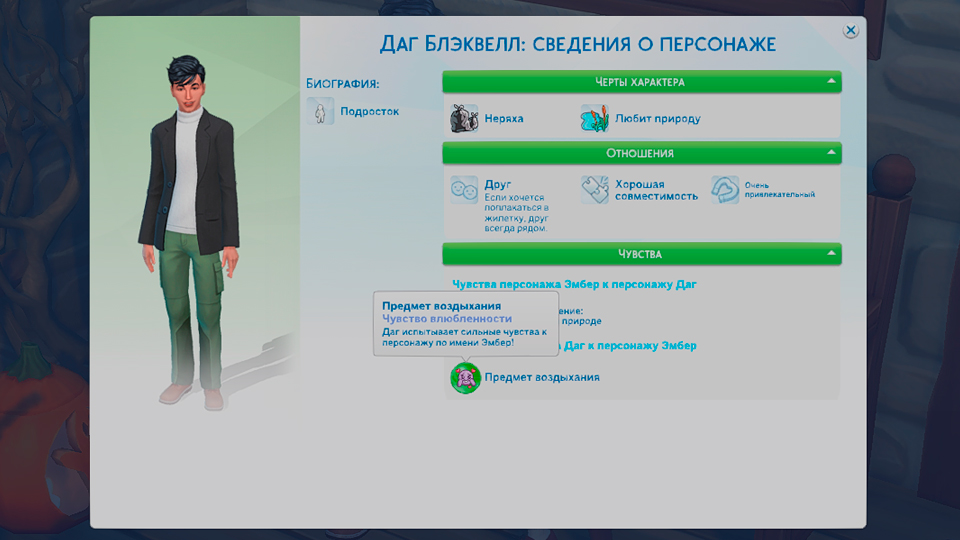Click the Предмет воздыхания sentiment icon
Screen dimensions: 960x540
[465, 378]
